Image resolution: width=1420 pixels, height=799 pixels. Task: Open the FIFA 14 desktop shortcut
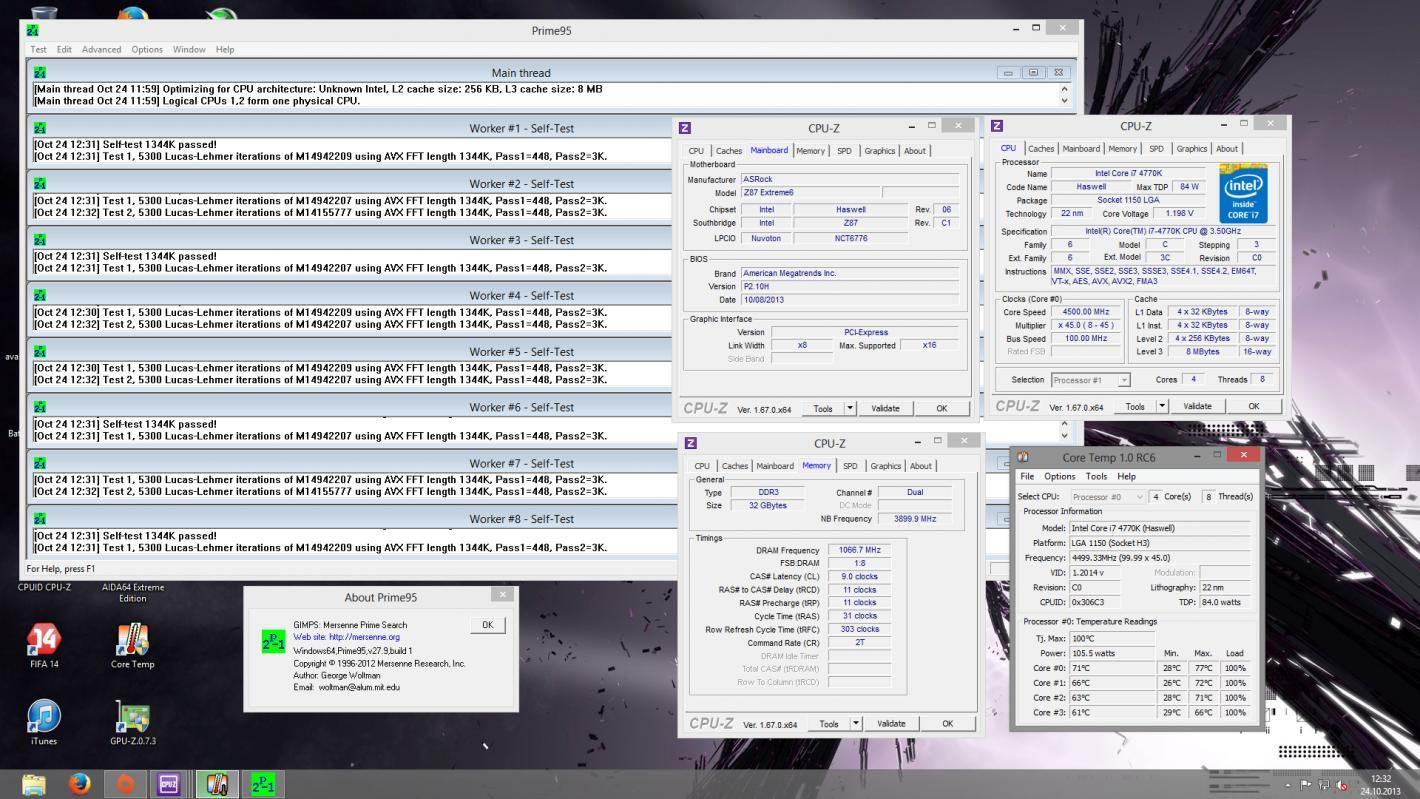pos(44,641)
